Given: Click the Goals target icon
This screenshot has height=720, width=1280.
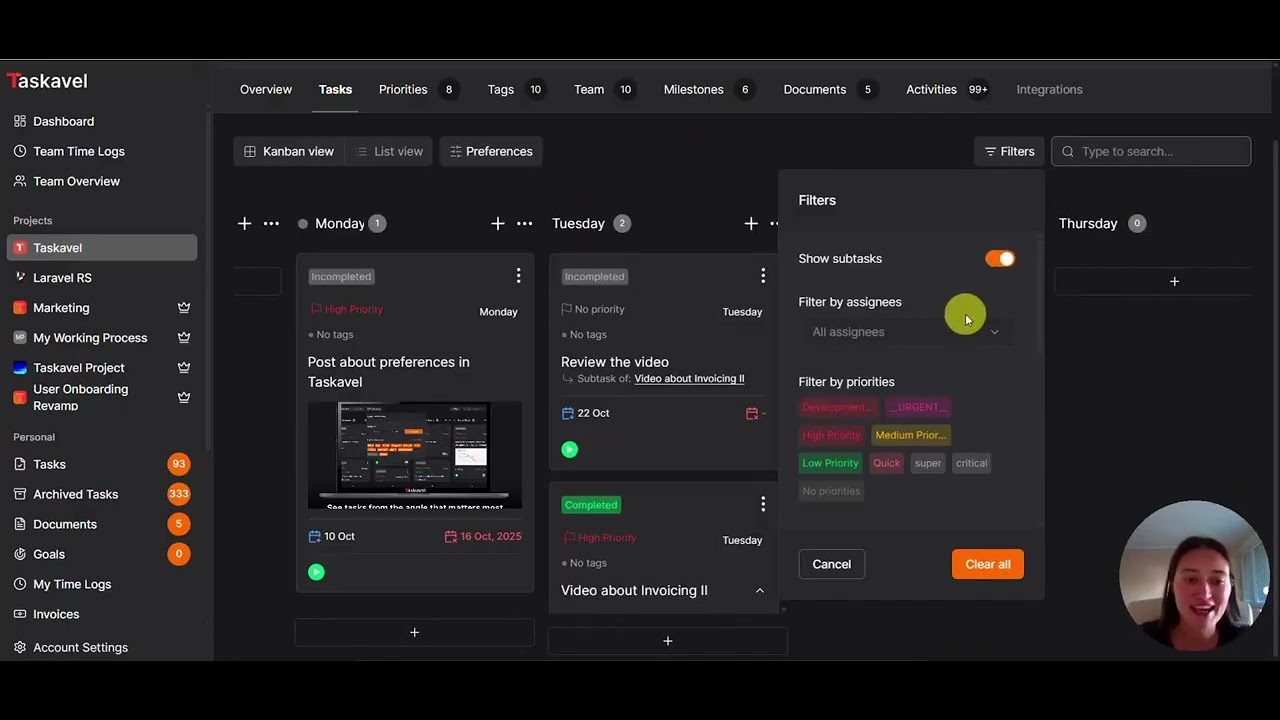Looking at the screenshot, I should coord(20,554).
